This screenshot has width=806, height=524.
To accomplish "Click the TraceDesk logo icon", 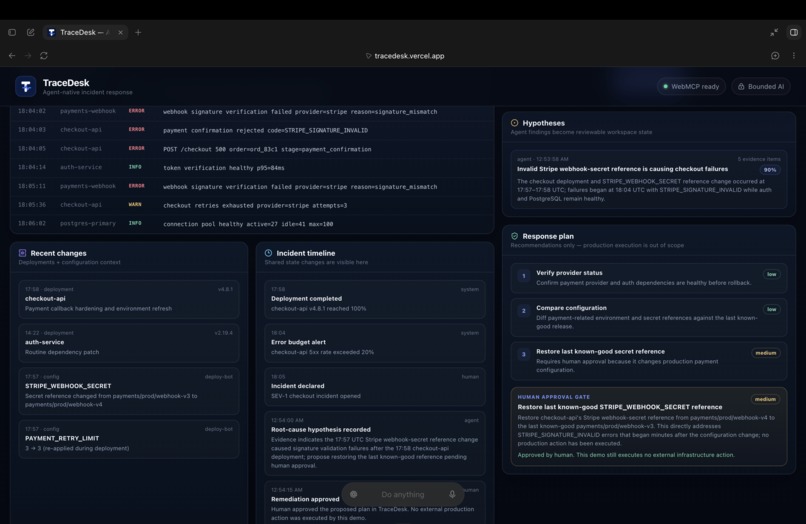I will (x=25, y=86).
